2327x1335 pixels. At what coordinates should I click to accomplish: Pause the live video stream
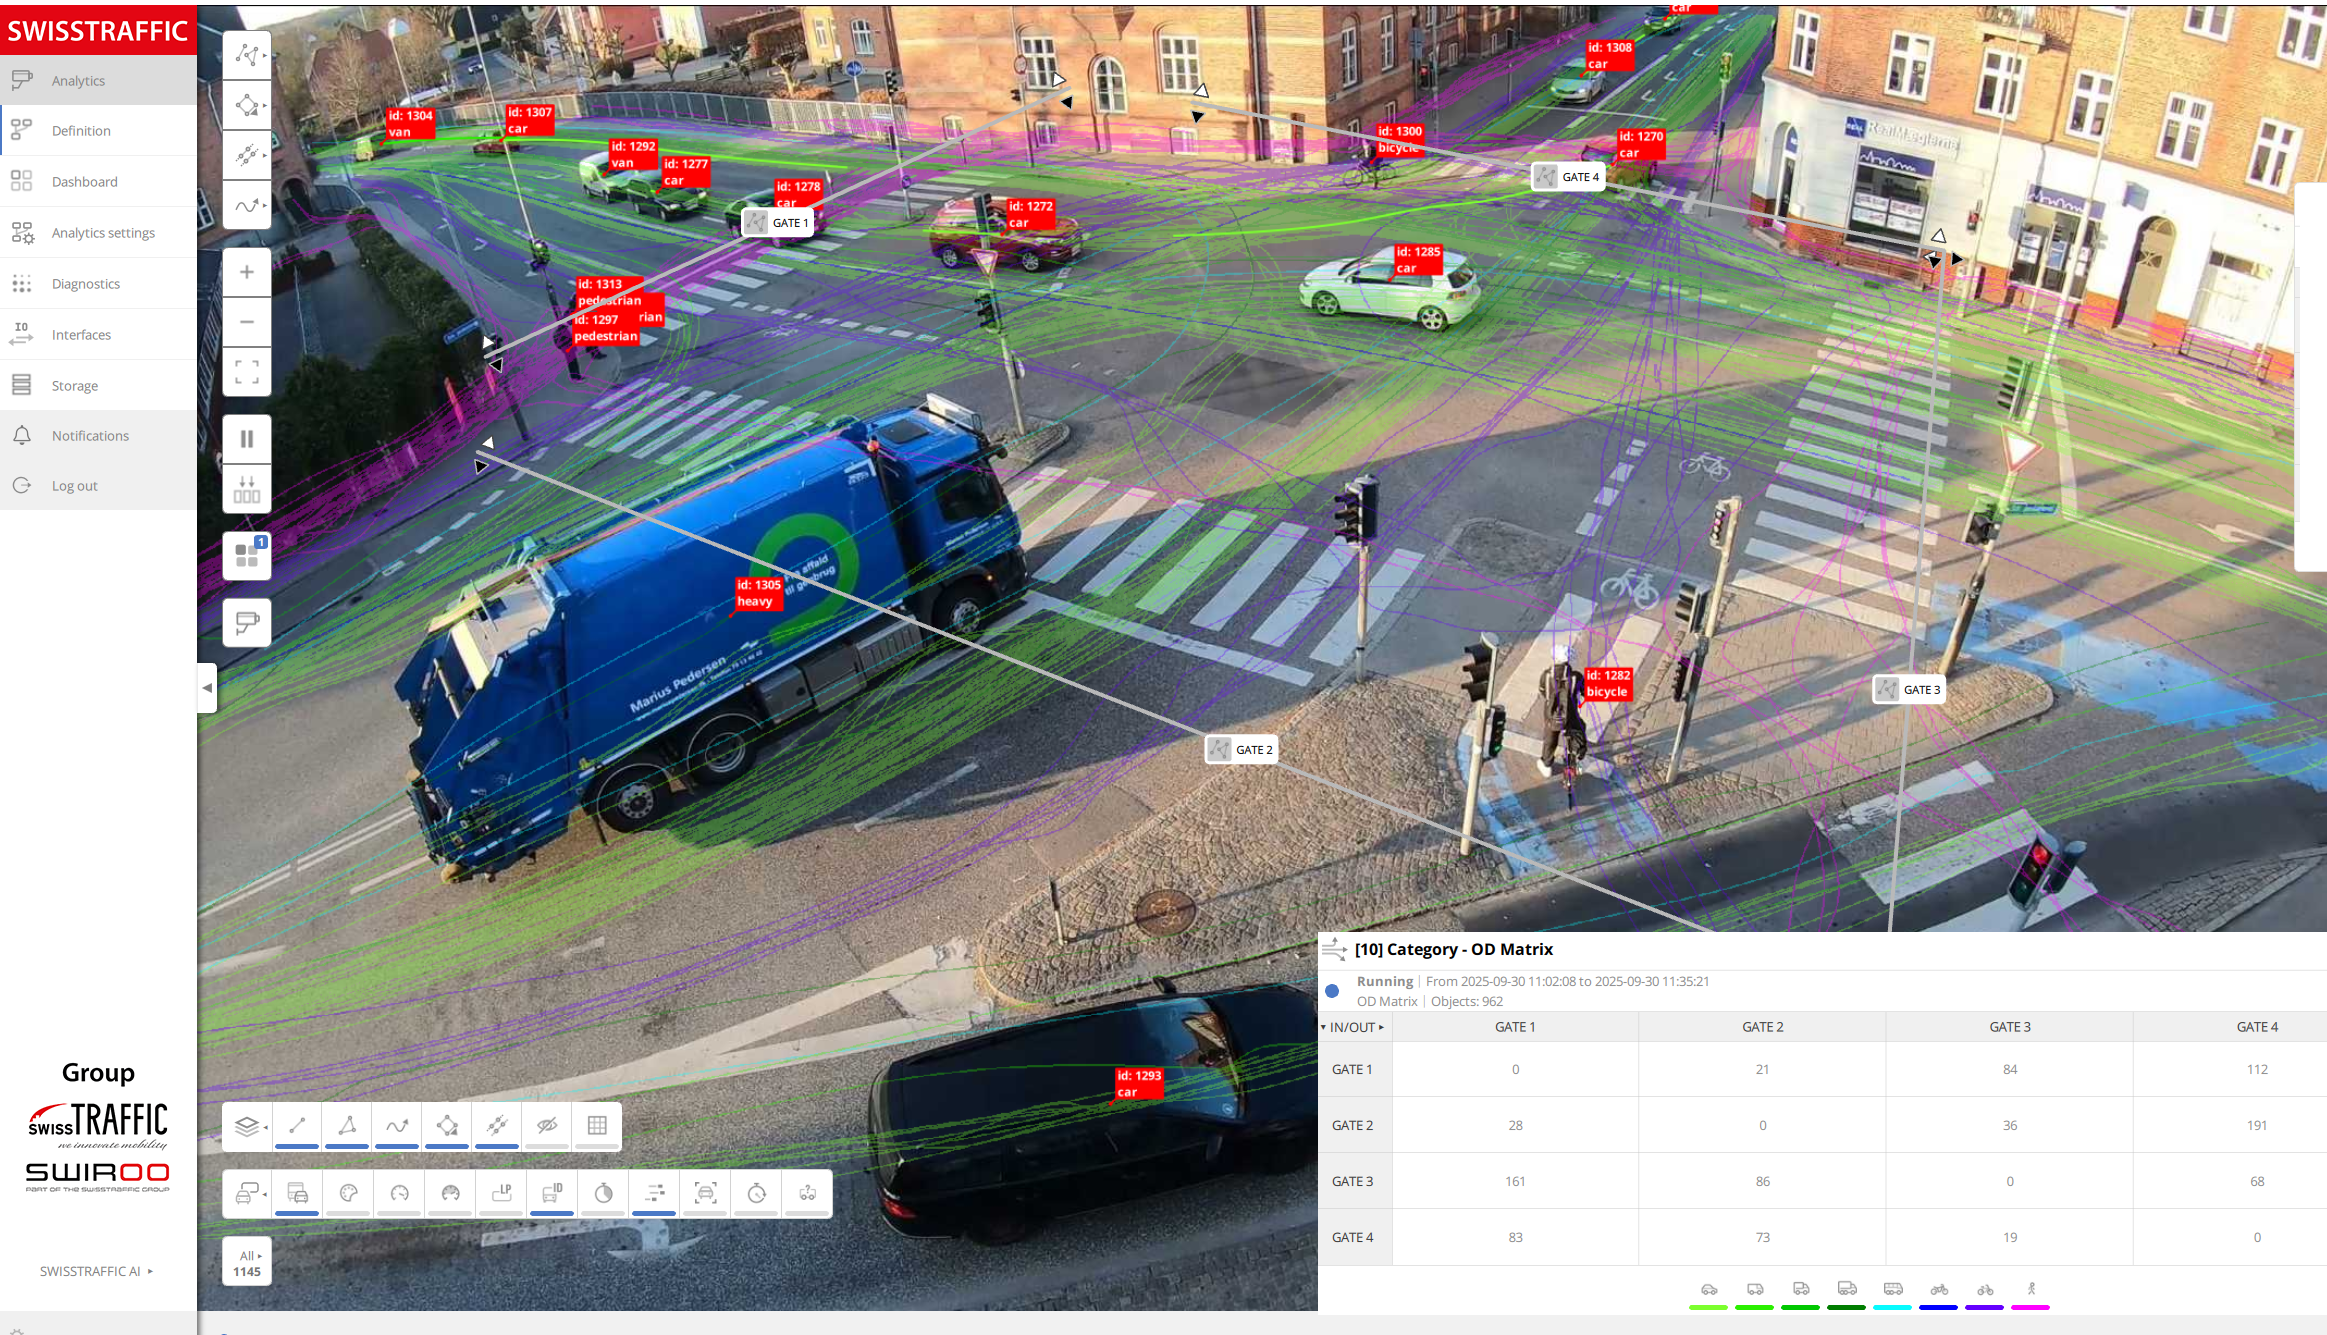point(247,439)
